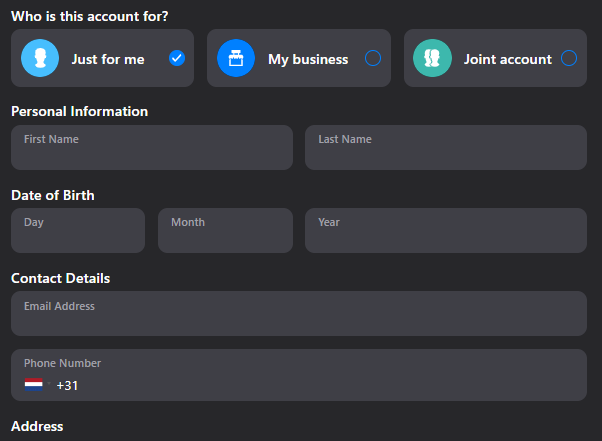Uncheck the Just for me checkmark
This screenshot has height=441, width=602.
pos(177,58)
